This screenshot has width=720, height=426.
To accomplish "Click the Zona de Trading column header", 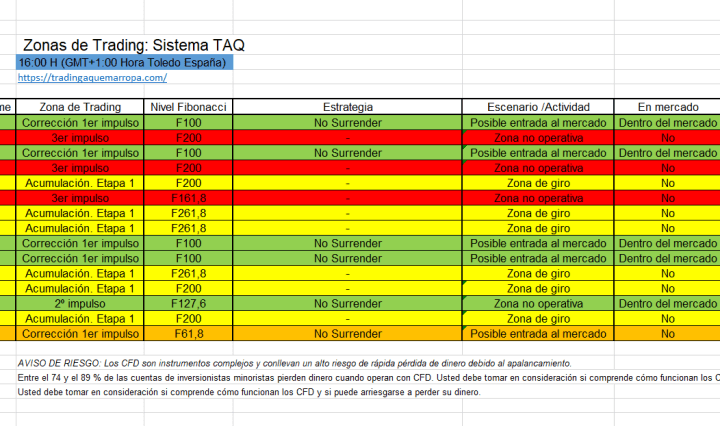I will (80, 107).
